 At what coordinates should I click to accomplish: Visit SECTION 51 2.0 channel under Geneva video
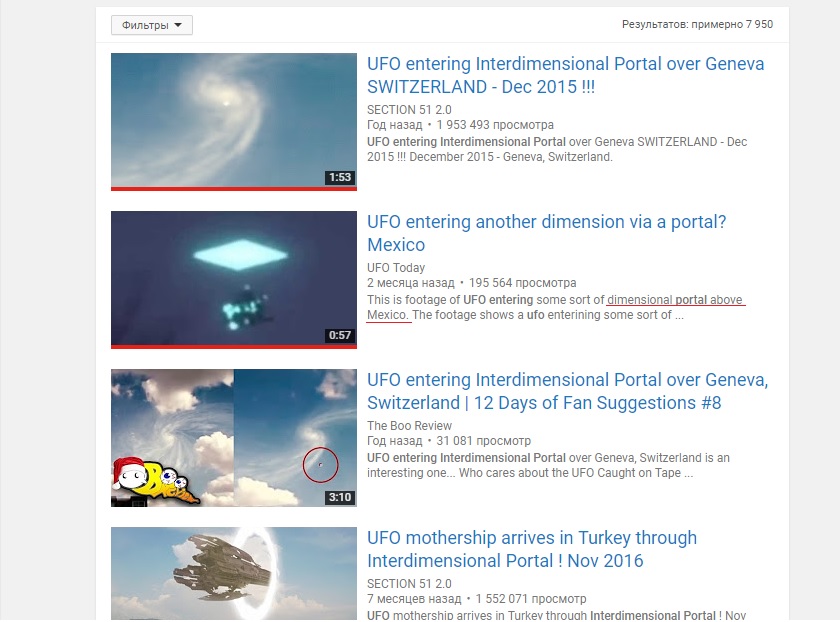click(409, 110)
